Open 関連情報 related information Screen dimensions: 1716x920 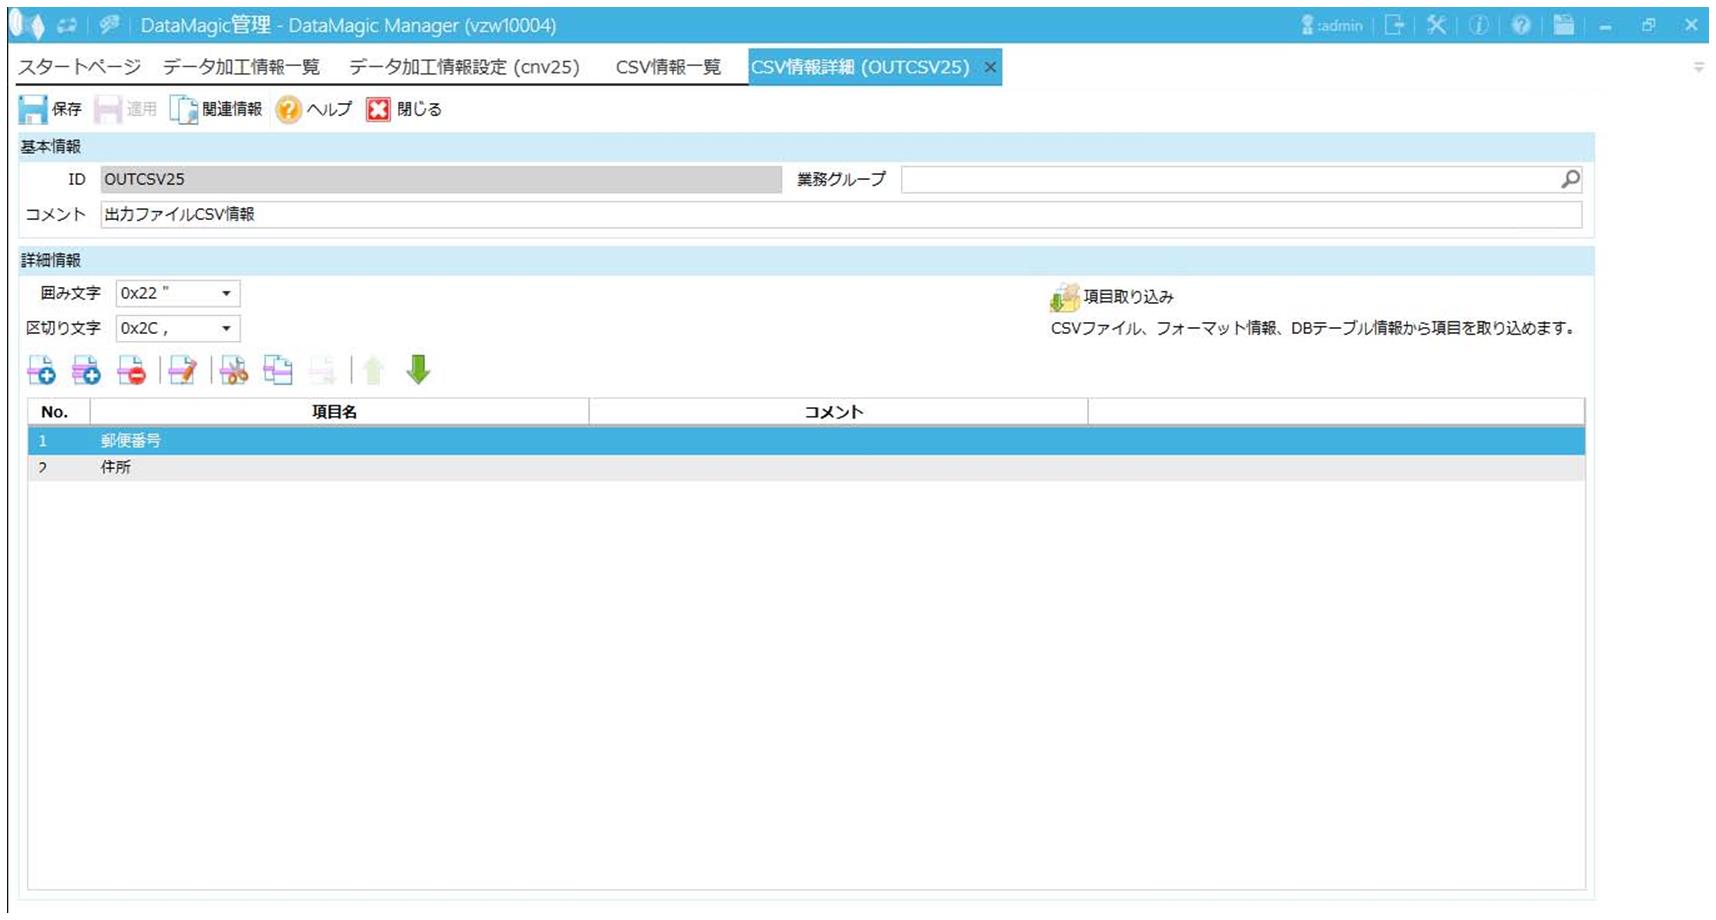click(216, 109)
